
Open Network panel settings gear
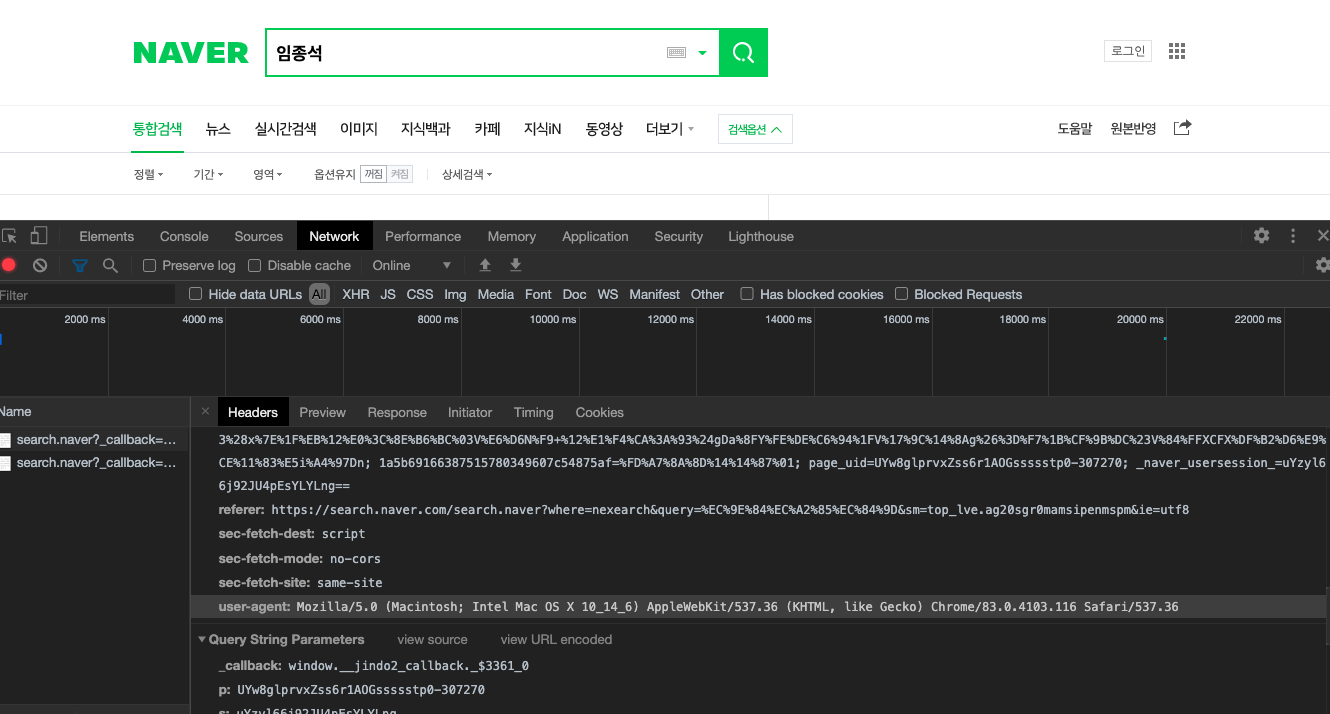1322,265
